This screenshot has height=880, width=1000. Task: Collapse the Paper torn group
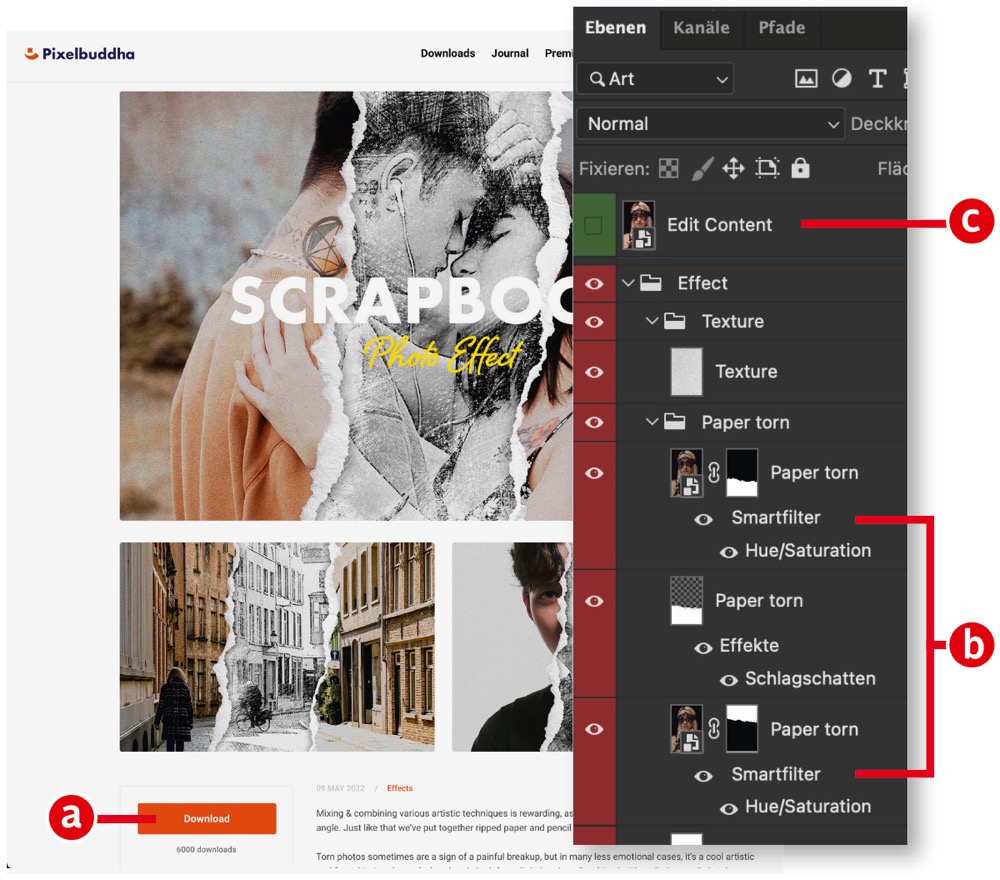[653, 422]
